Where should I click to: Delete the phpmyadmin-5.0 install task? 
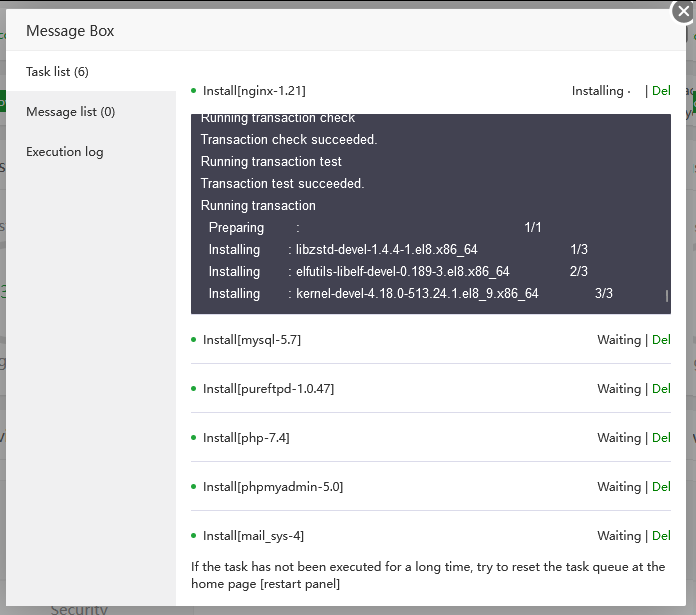coord(661,487)
